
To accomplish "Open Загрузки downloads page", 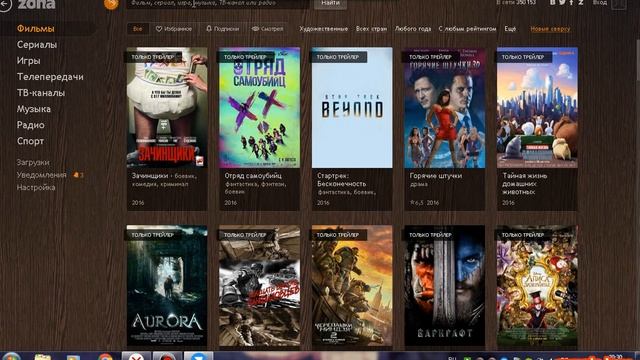I will click(x=33, y=162).
